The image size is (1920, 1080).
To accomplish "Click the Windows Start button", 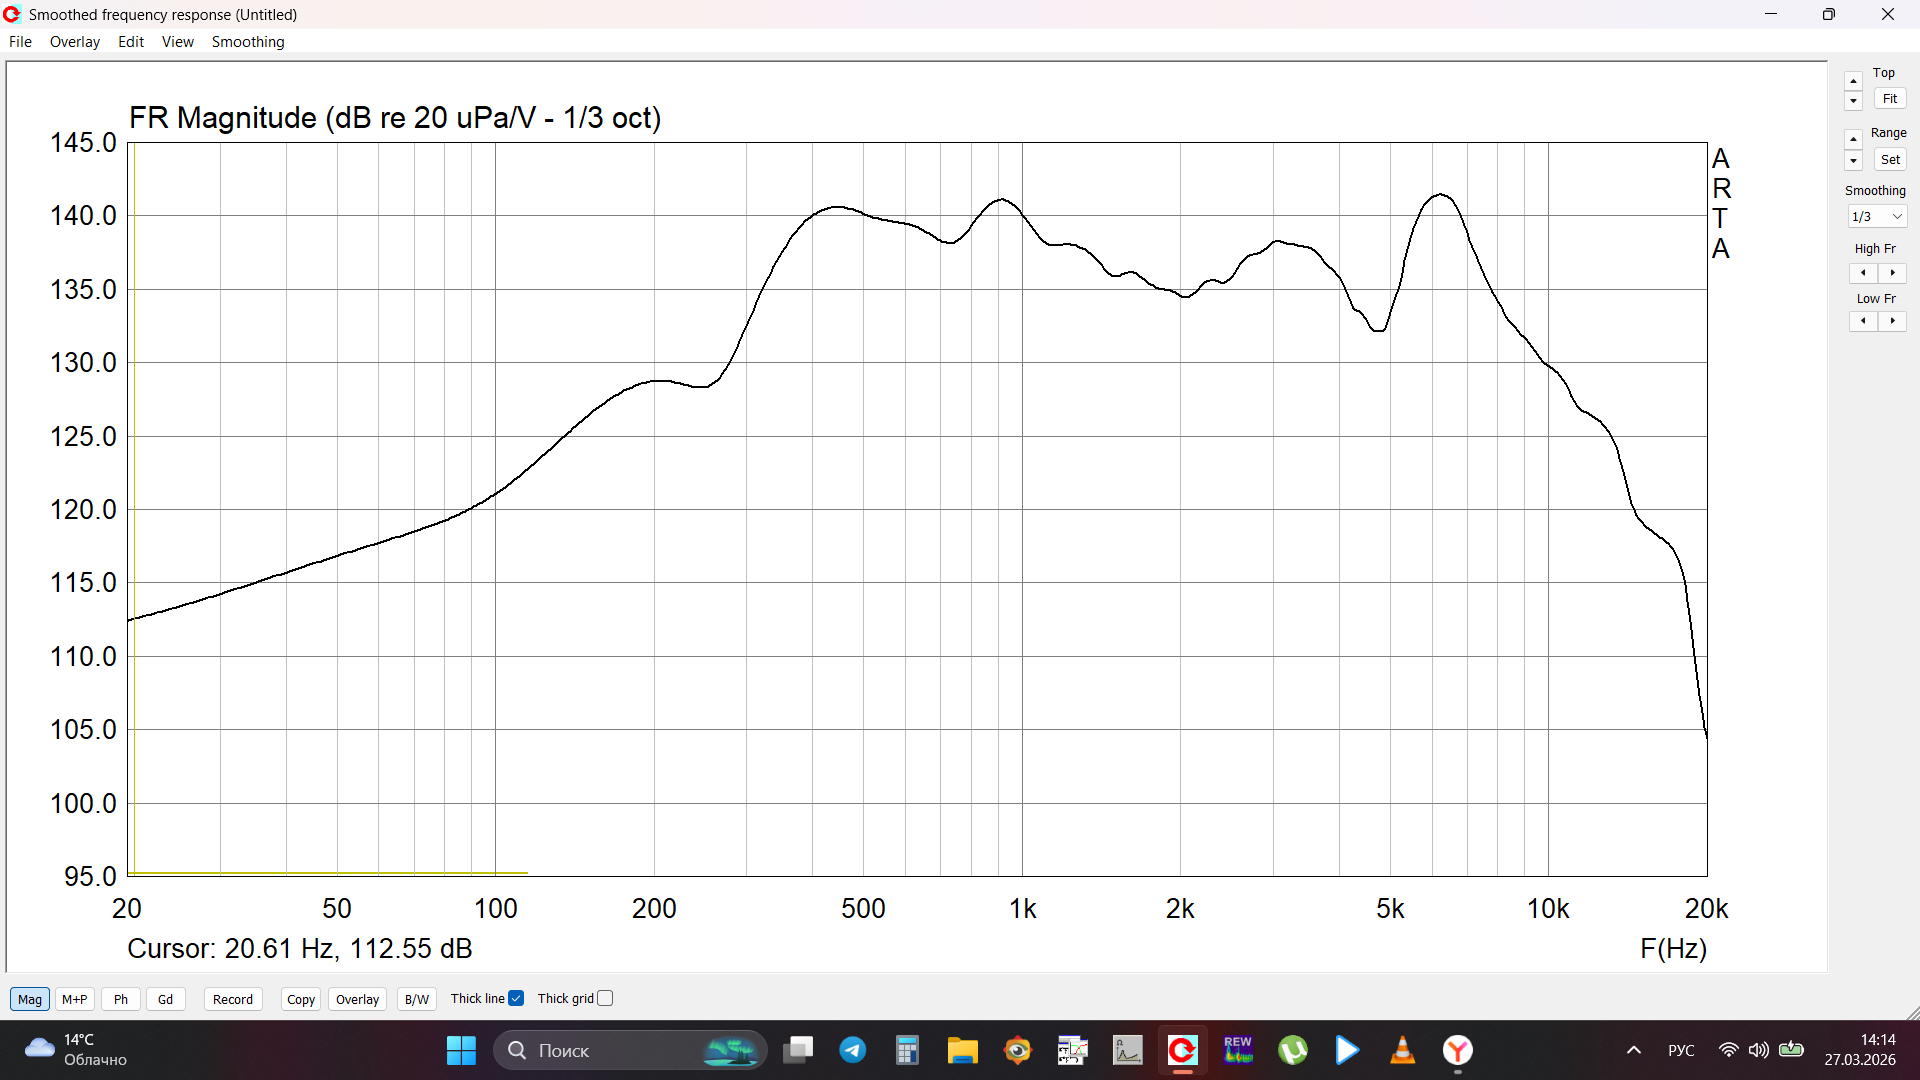I will coord(461,1050).
